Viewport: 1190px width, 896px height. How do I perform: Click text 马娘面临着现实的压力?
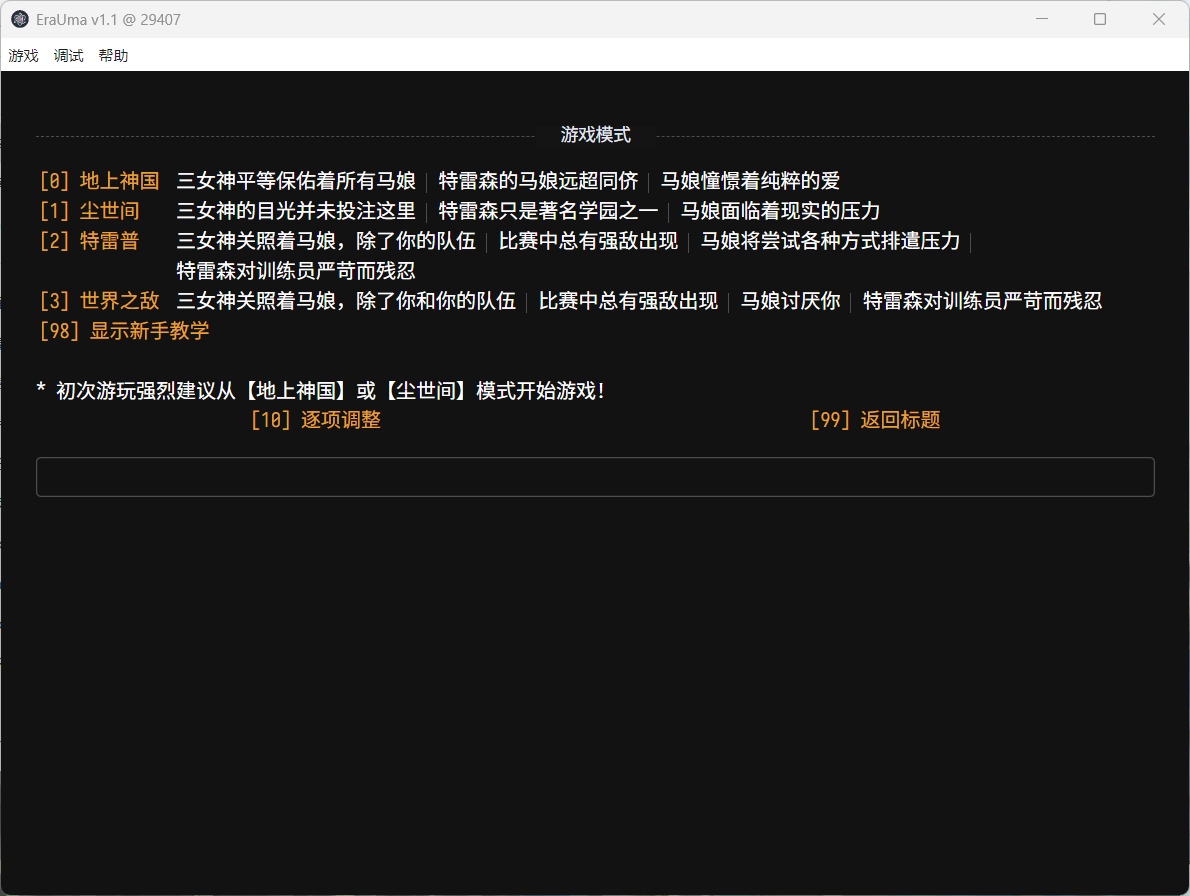point(780,211)
